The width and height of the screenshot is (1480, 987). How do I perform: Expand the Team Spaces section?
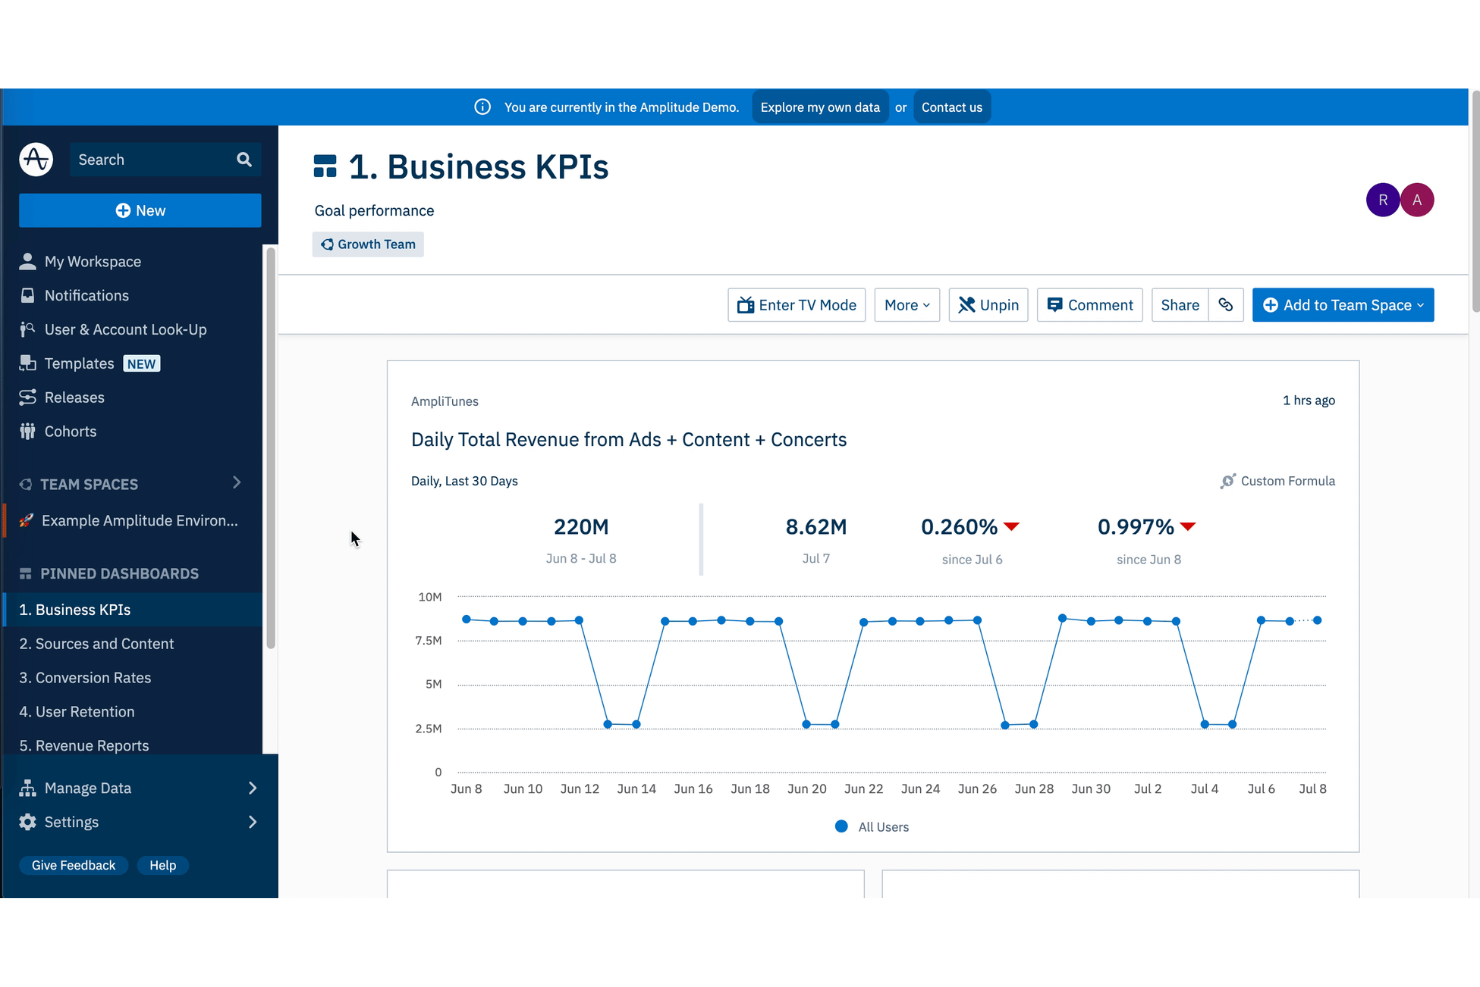click(237, 483)
